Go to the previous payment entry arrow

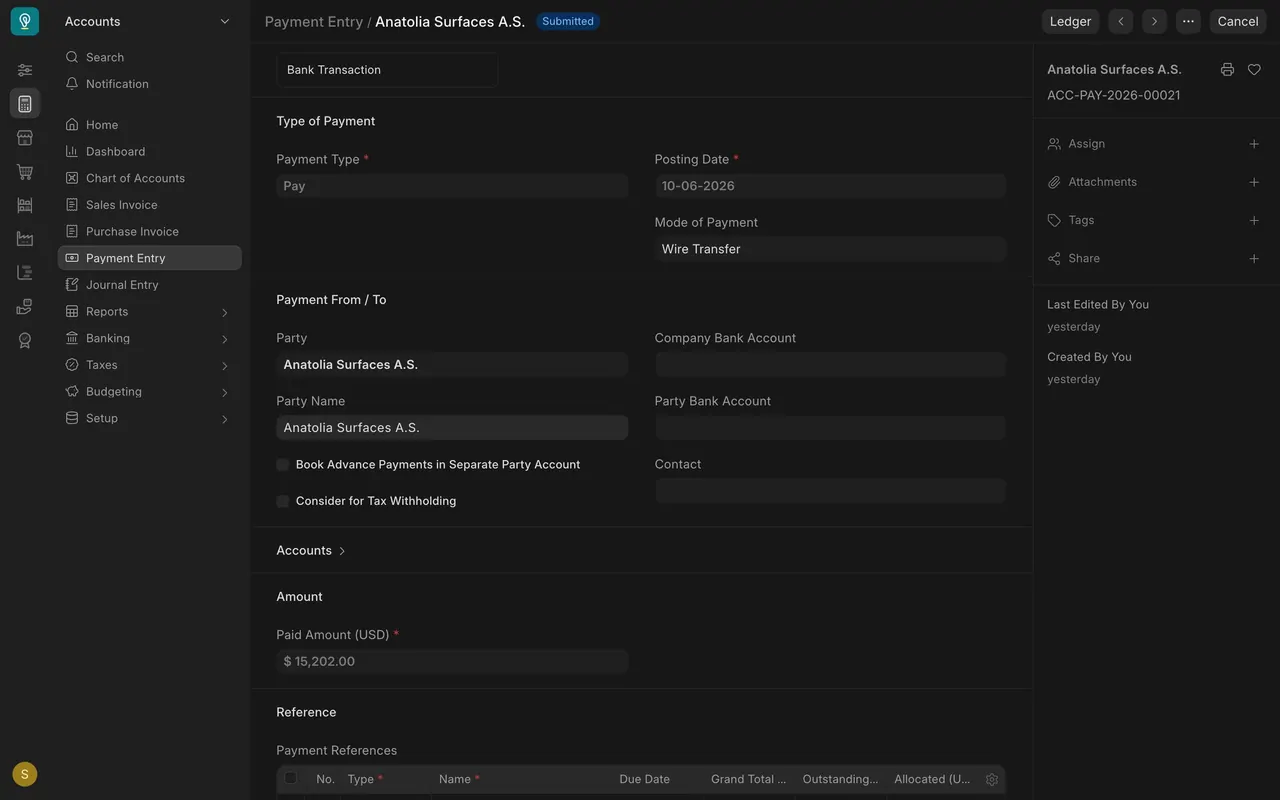[1121, 21]
